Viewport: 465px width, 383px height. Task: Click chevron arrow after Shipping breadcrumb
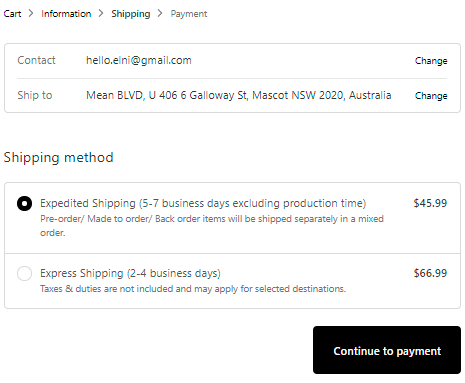click(x=160, y=13)
